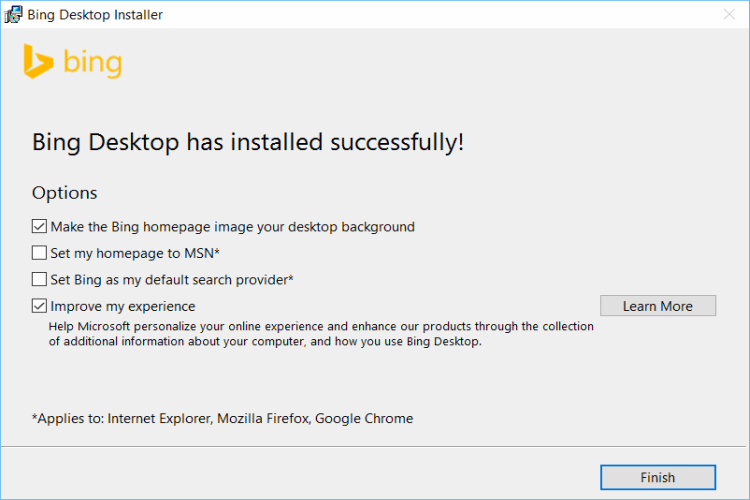This screenshot has width=750, height=500.
Task: Uncheck the Bing homepage image desktop background option
Action: (39, 226)
